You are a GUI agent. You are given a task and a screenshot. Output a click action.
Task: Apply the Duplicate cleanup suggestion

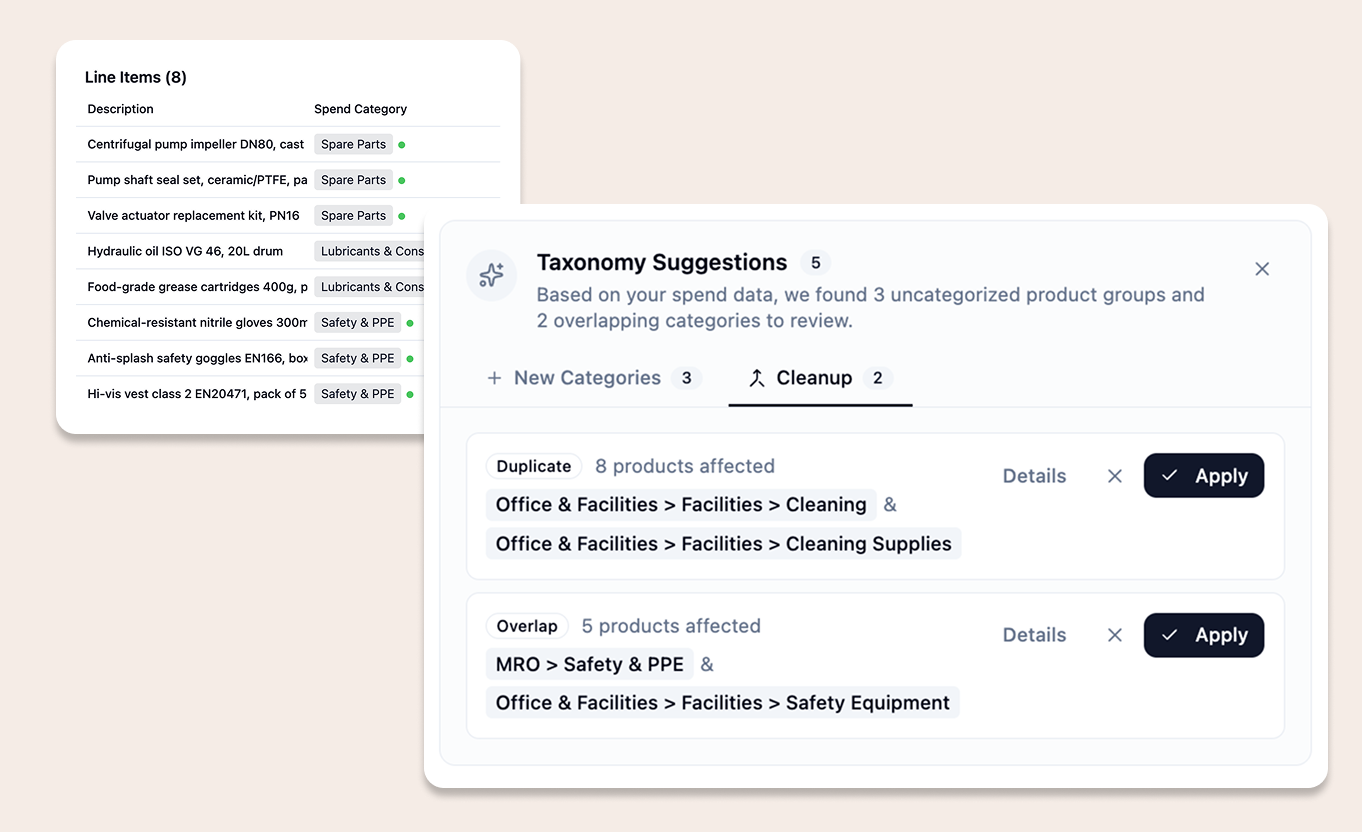click(1204, 475)
